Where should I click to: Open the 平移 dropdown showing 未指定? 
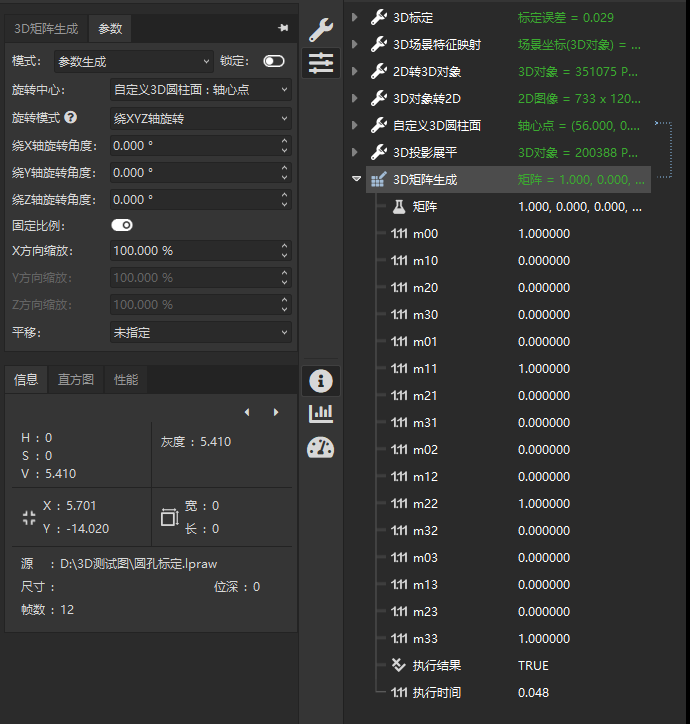tap(200, 332)
